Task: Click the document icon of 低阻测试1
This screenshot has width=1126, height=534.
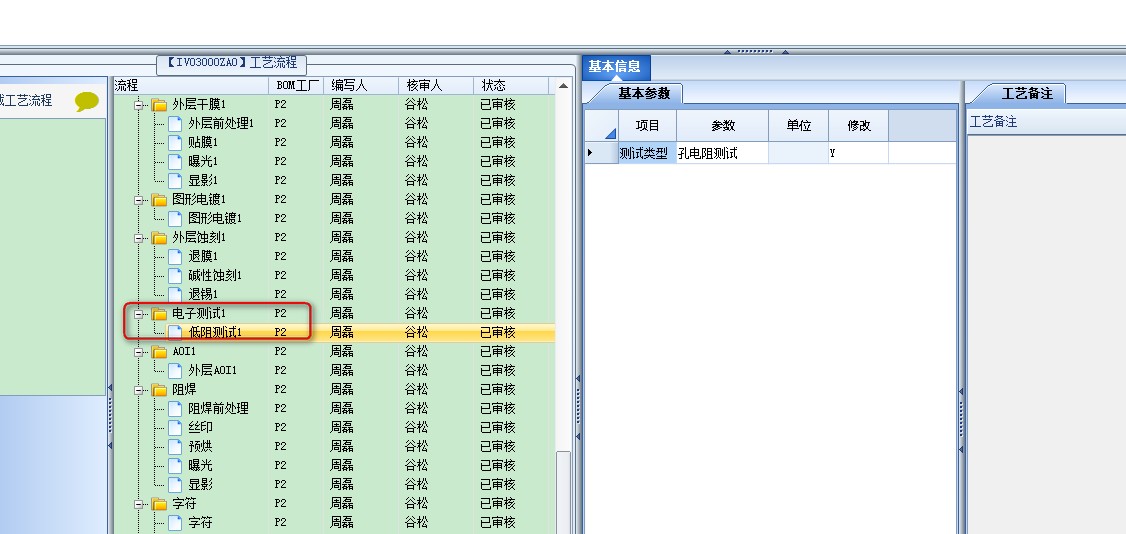Action: (175, 332)
